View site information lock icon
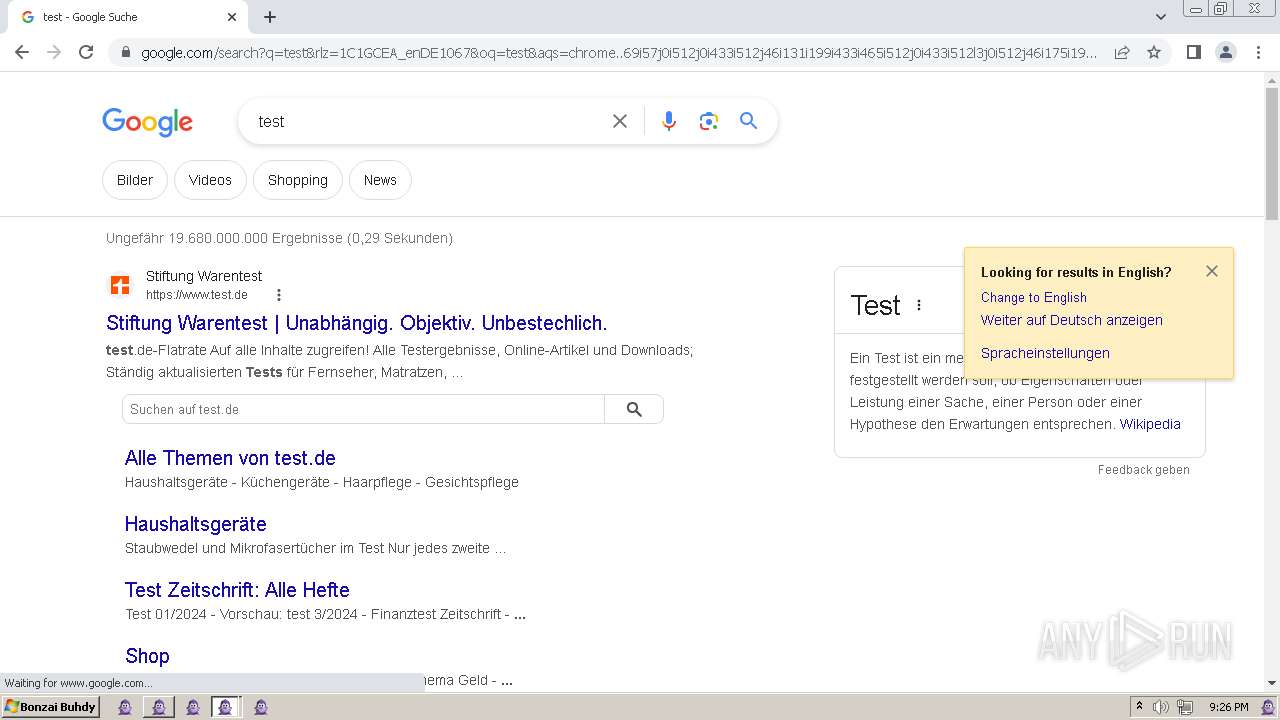Viewport: 1280px width, 720px height. (x=125, y=53)
